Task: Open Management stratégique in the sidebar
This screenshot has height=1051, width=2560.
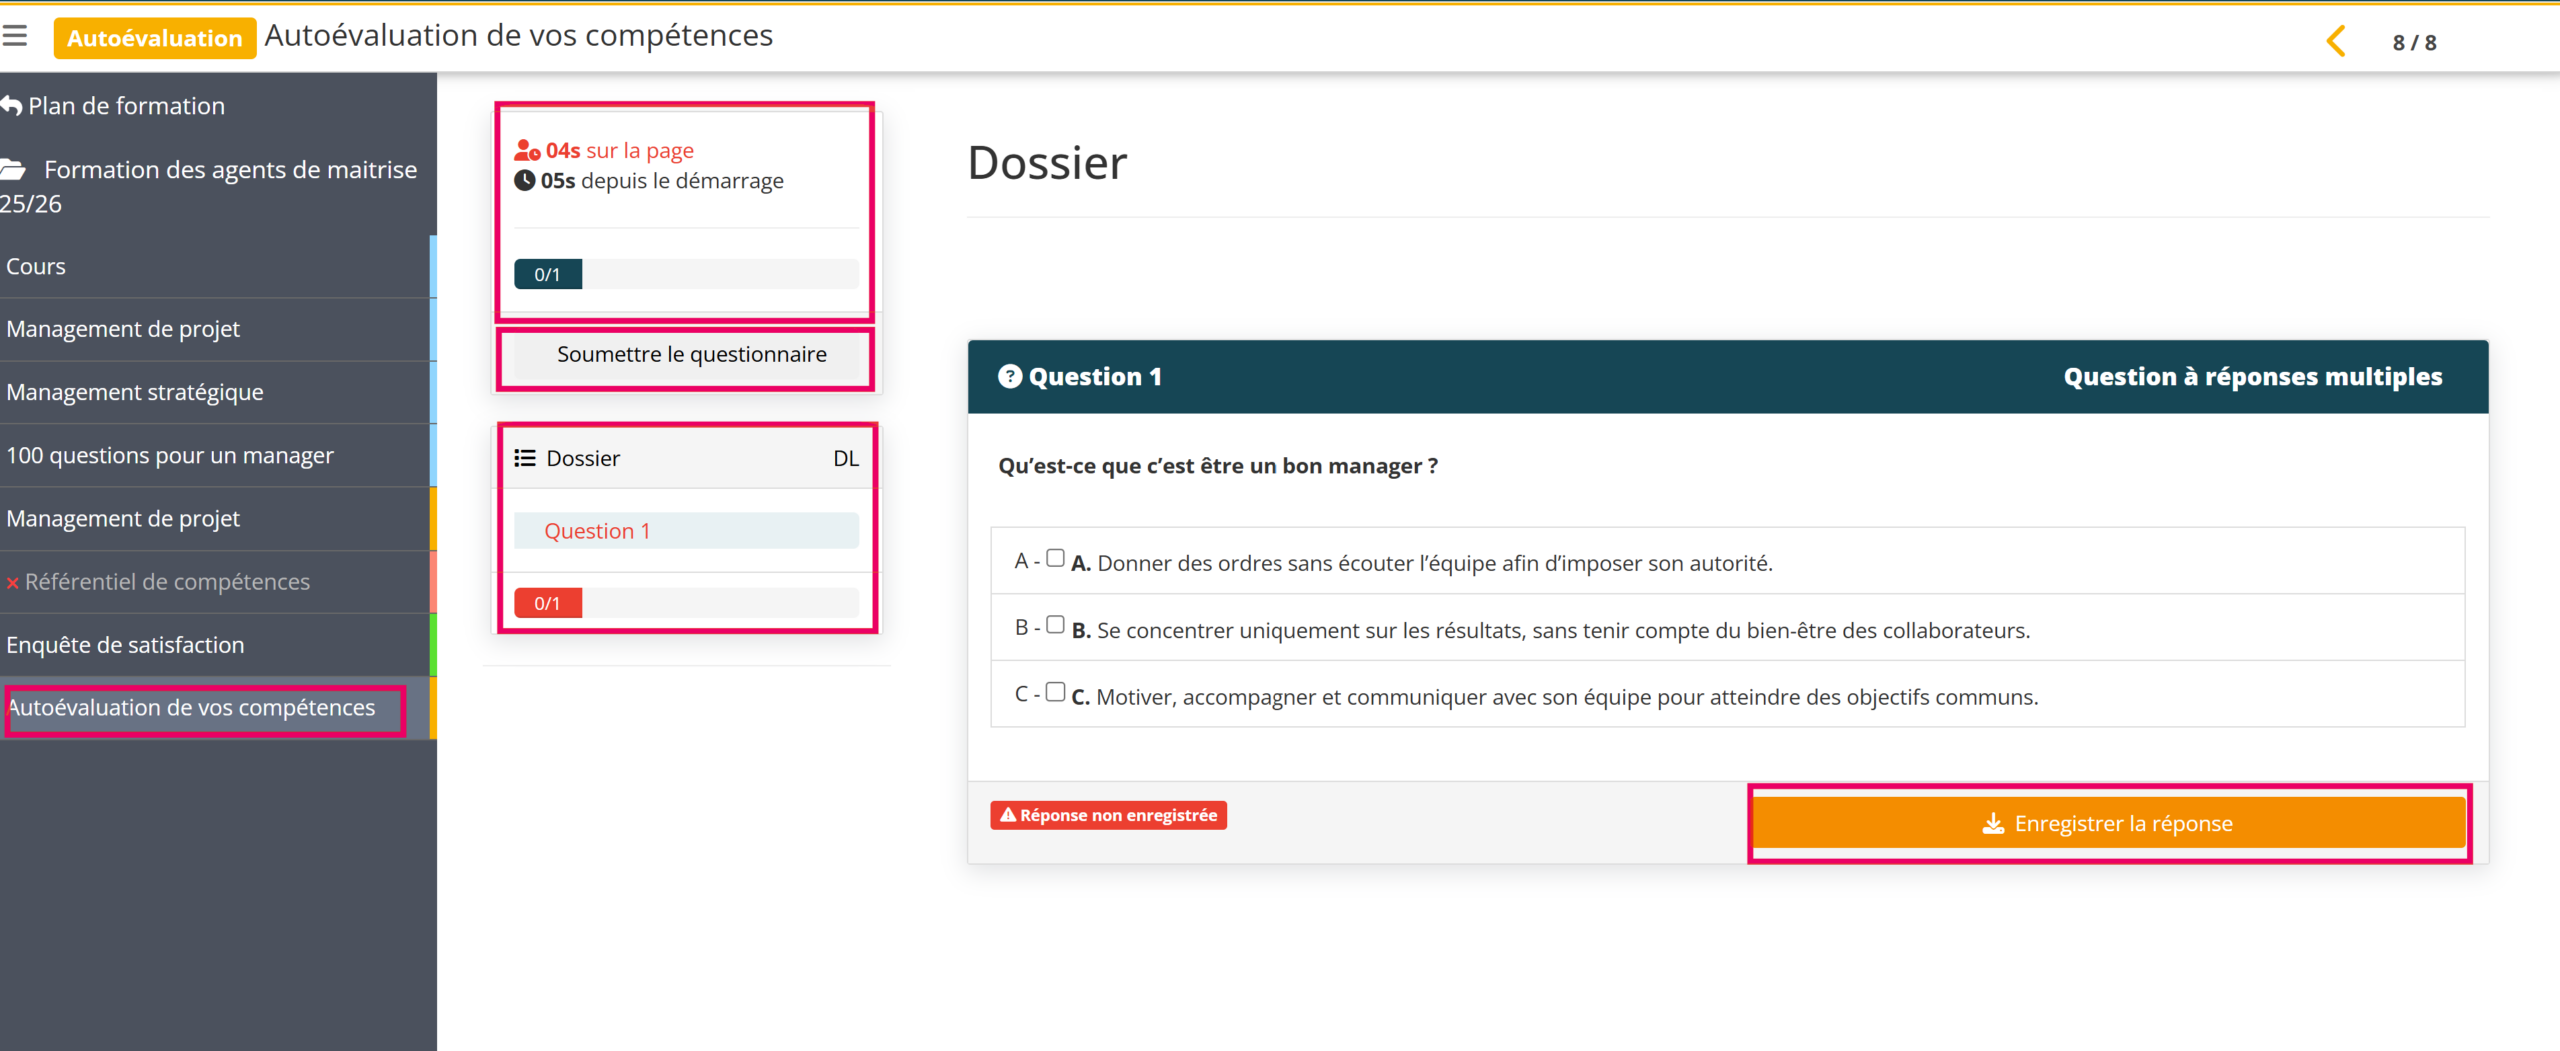Action: [x=135, y=392]
